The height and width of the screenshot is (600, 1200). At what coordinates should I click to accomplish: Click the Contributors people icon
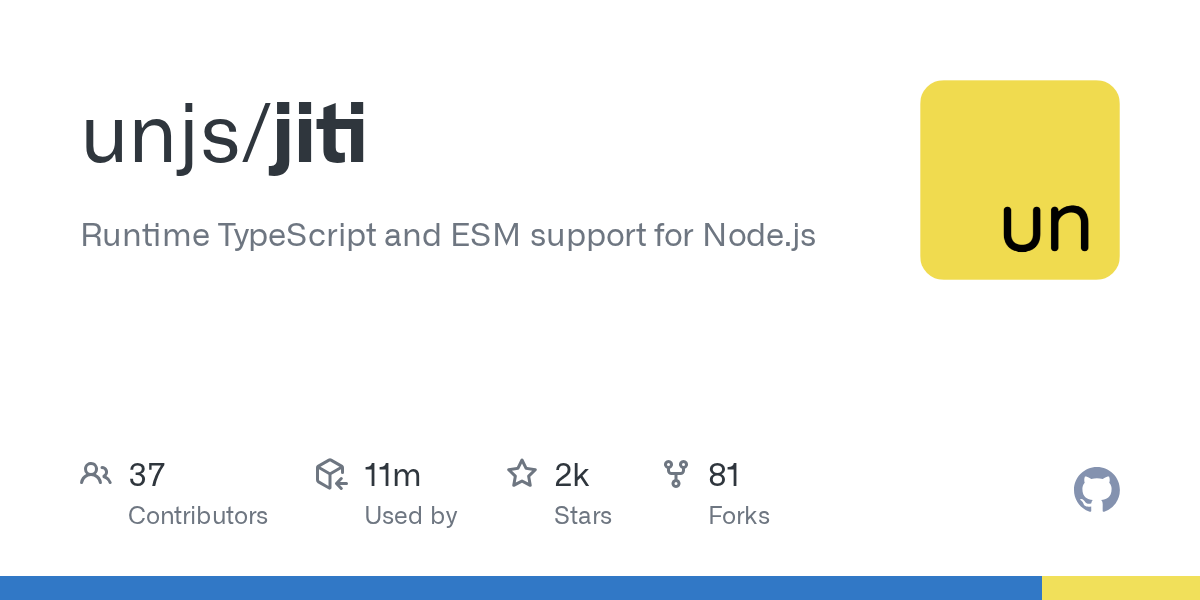(x=95, y=474)
